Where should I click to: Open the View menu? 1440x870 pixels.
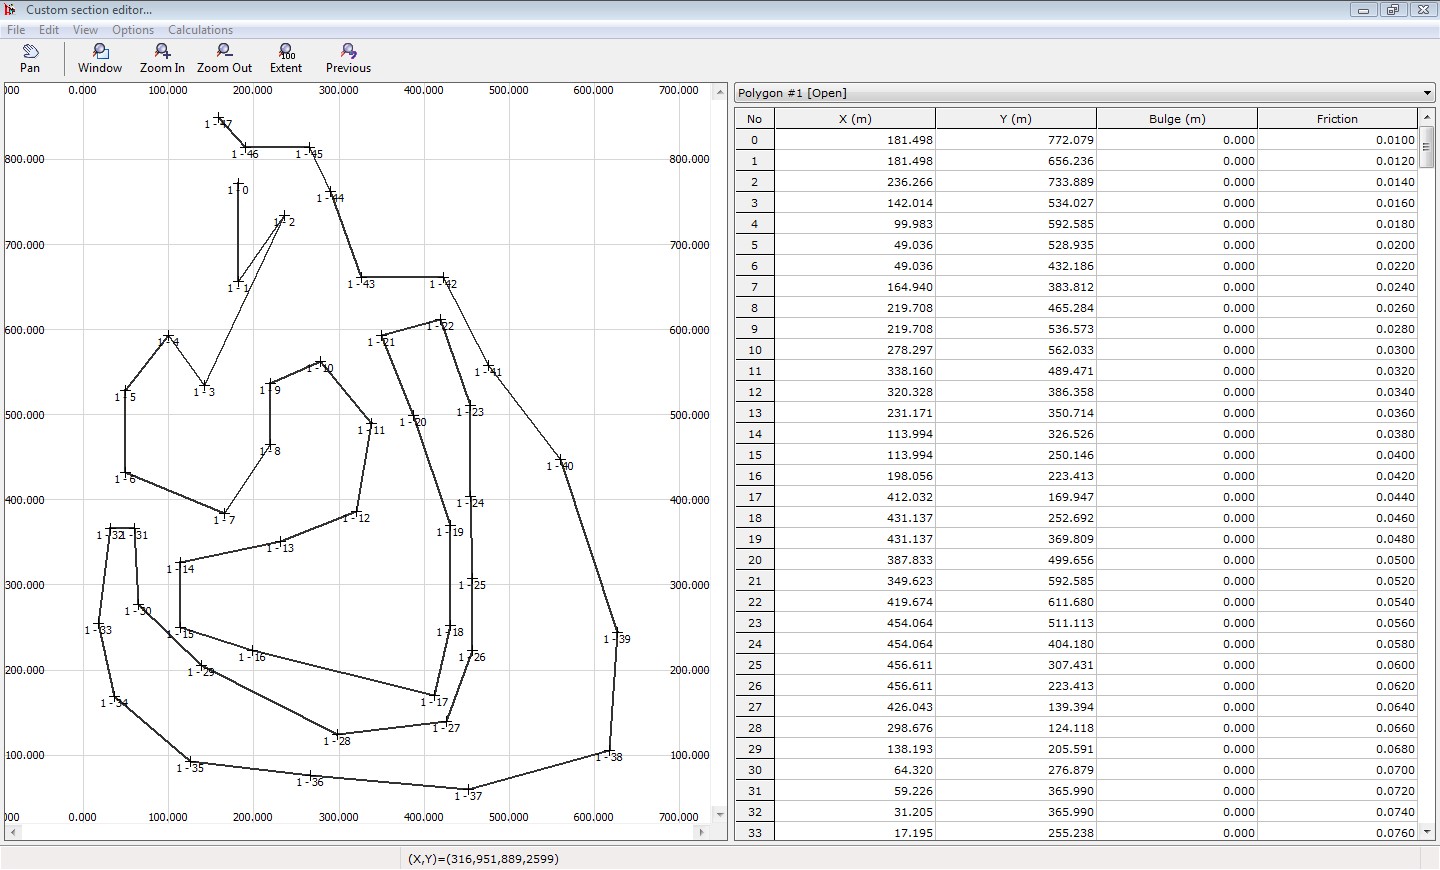click(85, 30)
